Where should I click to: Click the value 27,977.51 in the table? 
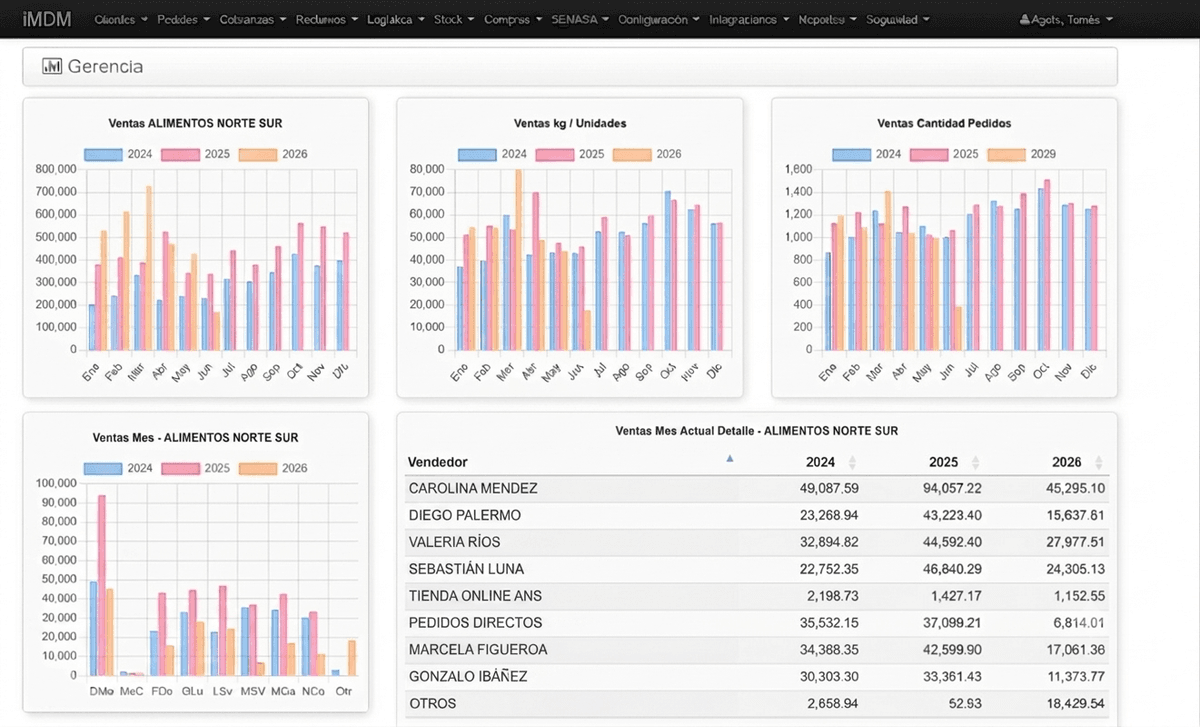pos(1075,542)
